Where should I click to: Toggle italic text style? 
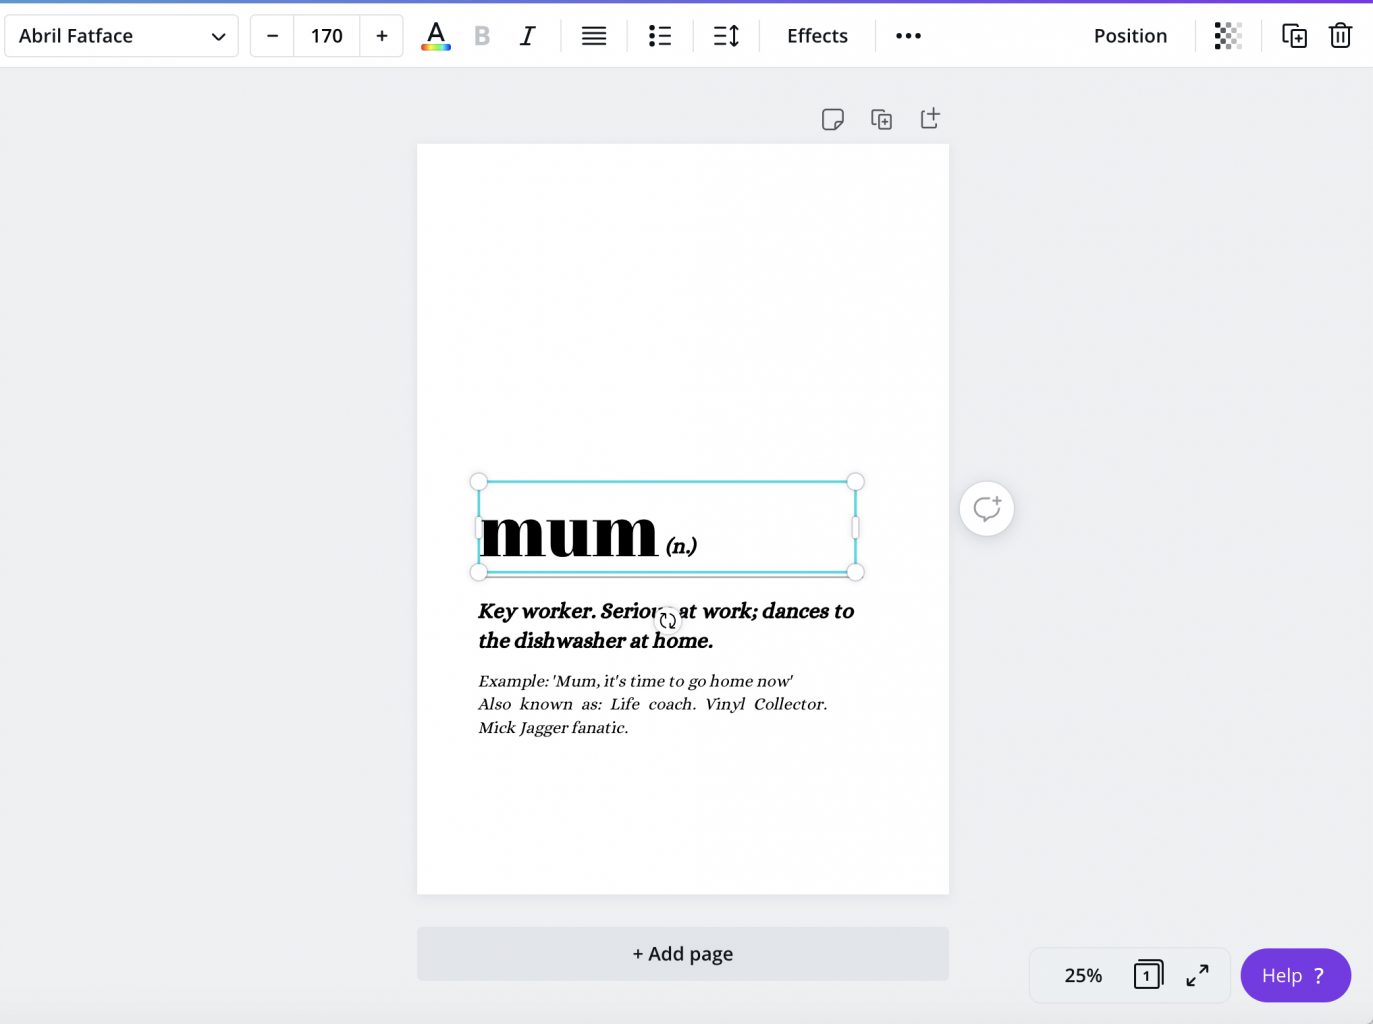527,36
